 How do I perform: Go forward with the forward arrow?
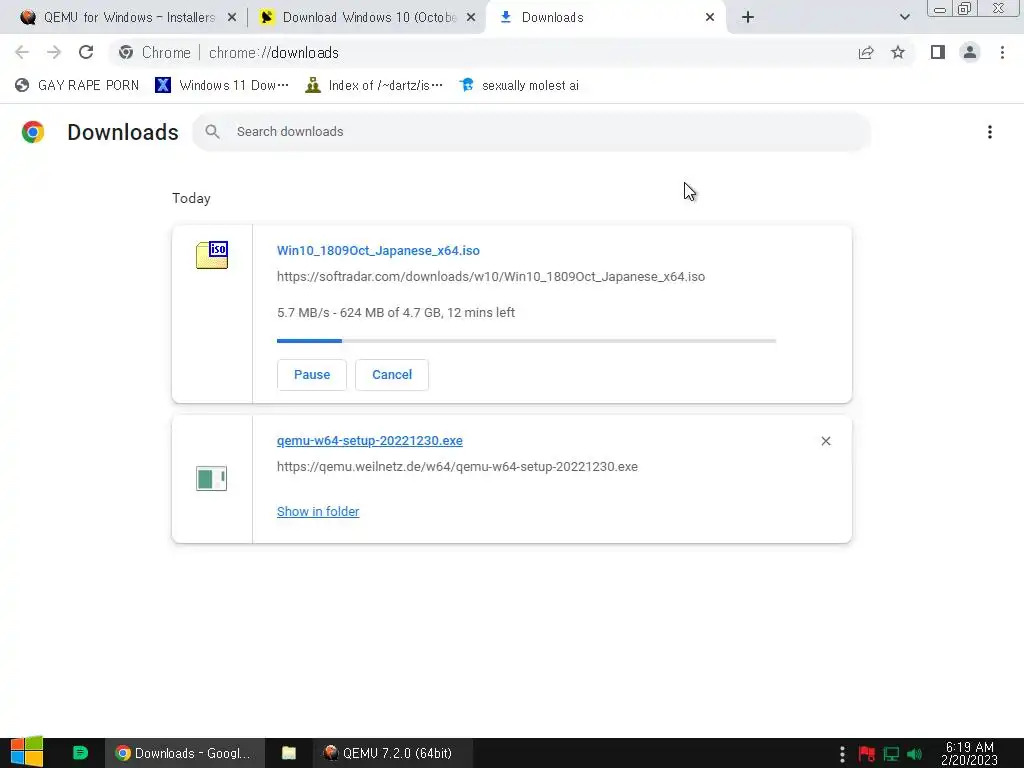pyautogui.click(x=54, y=52)
